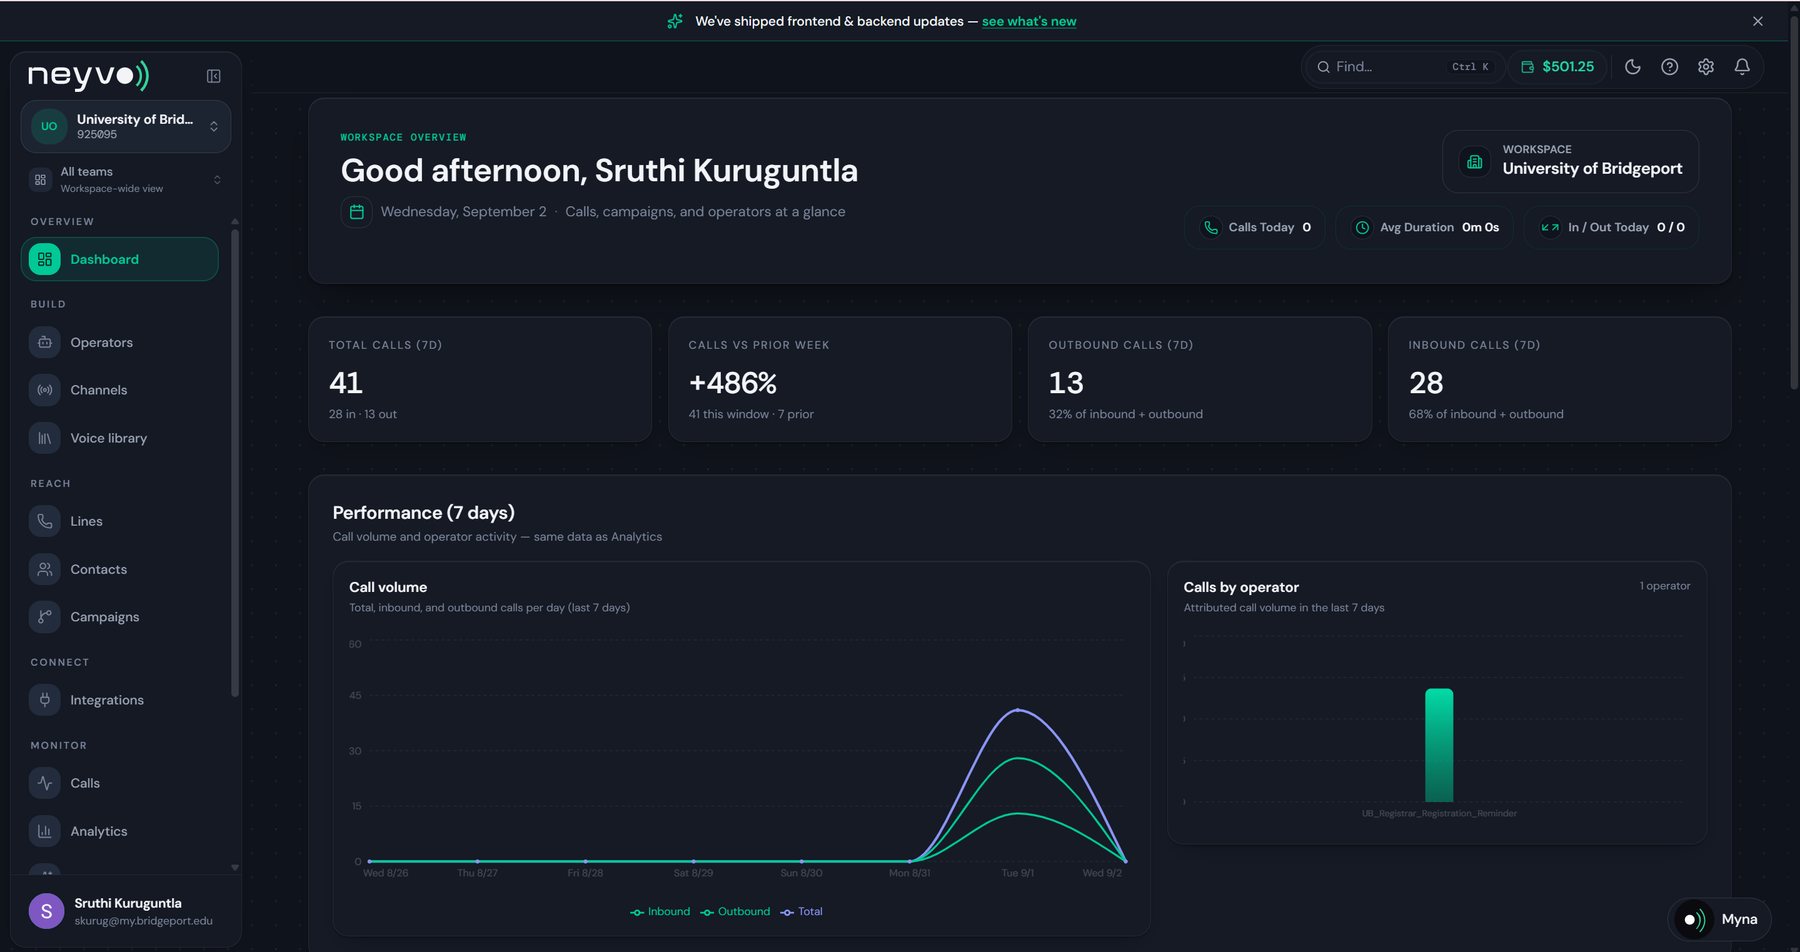This screenshot has height=952, width=1800.
Task: Click the Outbound Calls (7D) card
Action: (x=1200, y=379)
